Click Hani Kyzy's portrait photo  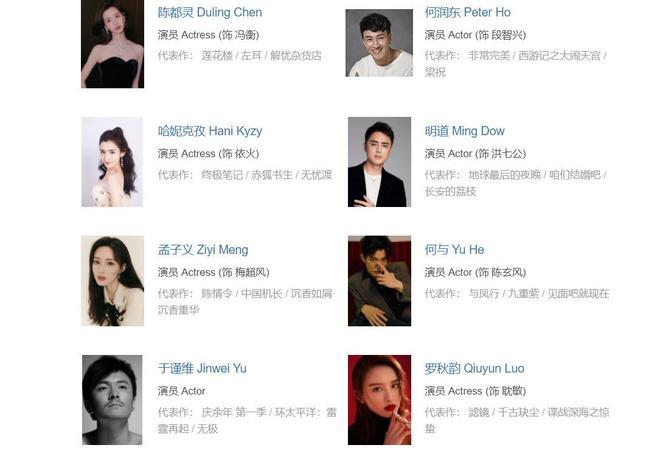[x=112, y=162]
